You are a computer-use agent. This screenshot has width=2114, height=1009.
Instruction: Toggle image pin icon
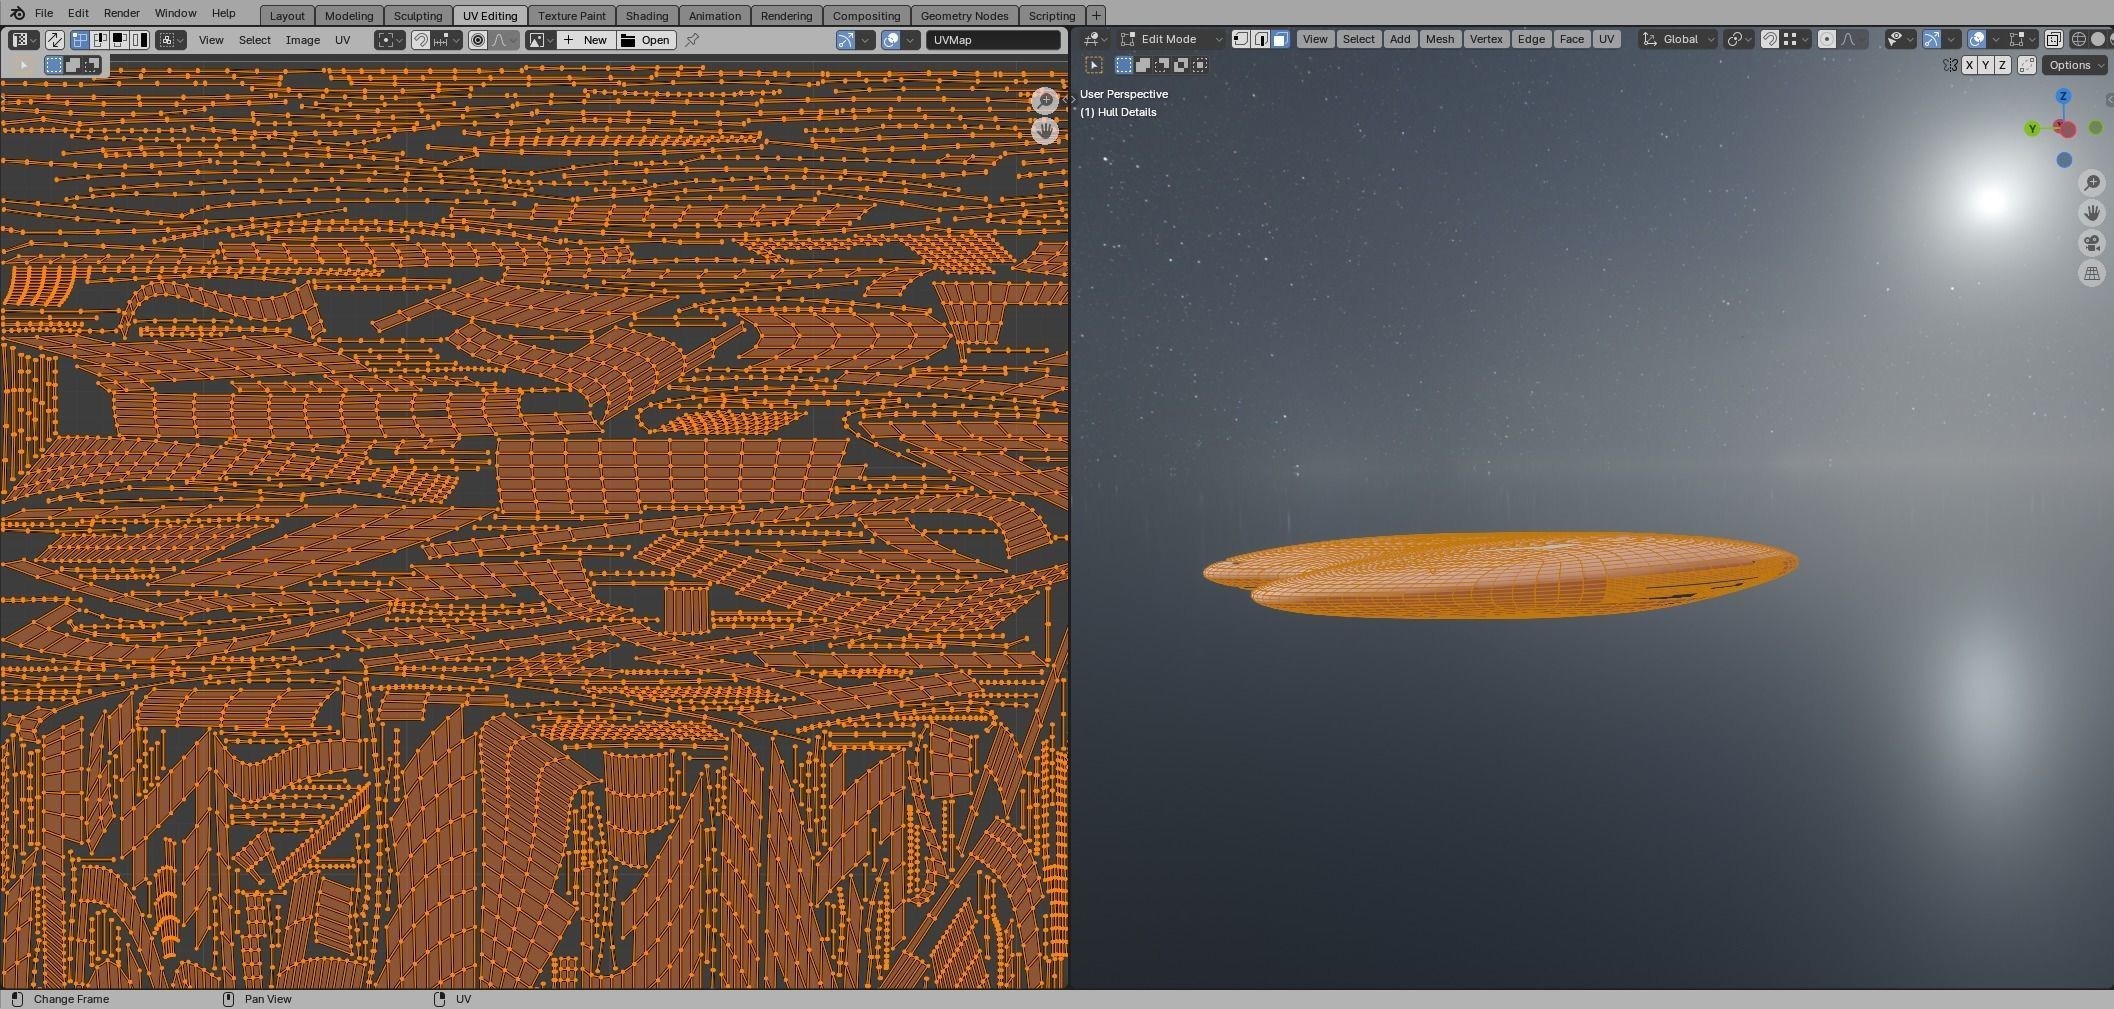pyautogui.click(x=692, y=40)
